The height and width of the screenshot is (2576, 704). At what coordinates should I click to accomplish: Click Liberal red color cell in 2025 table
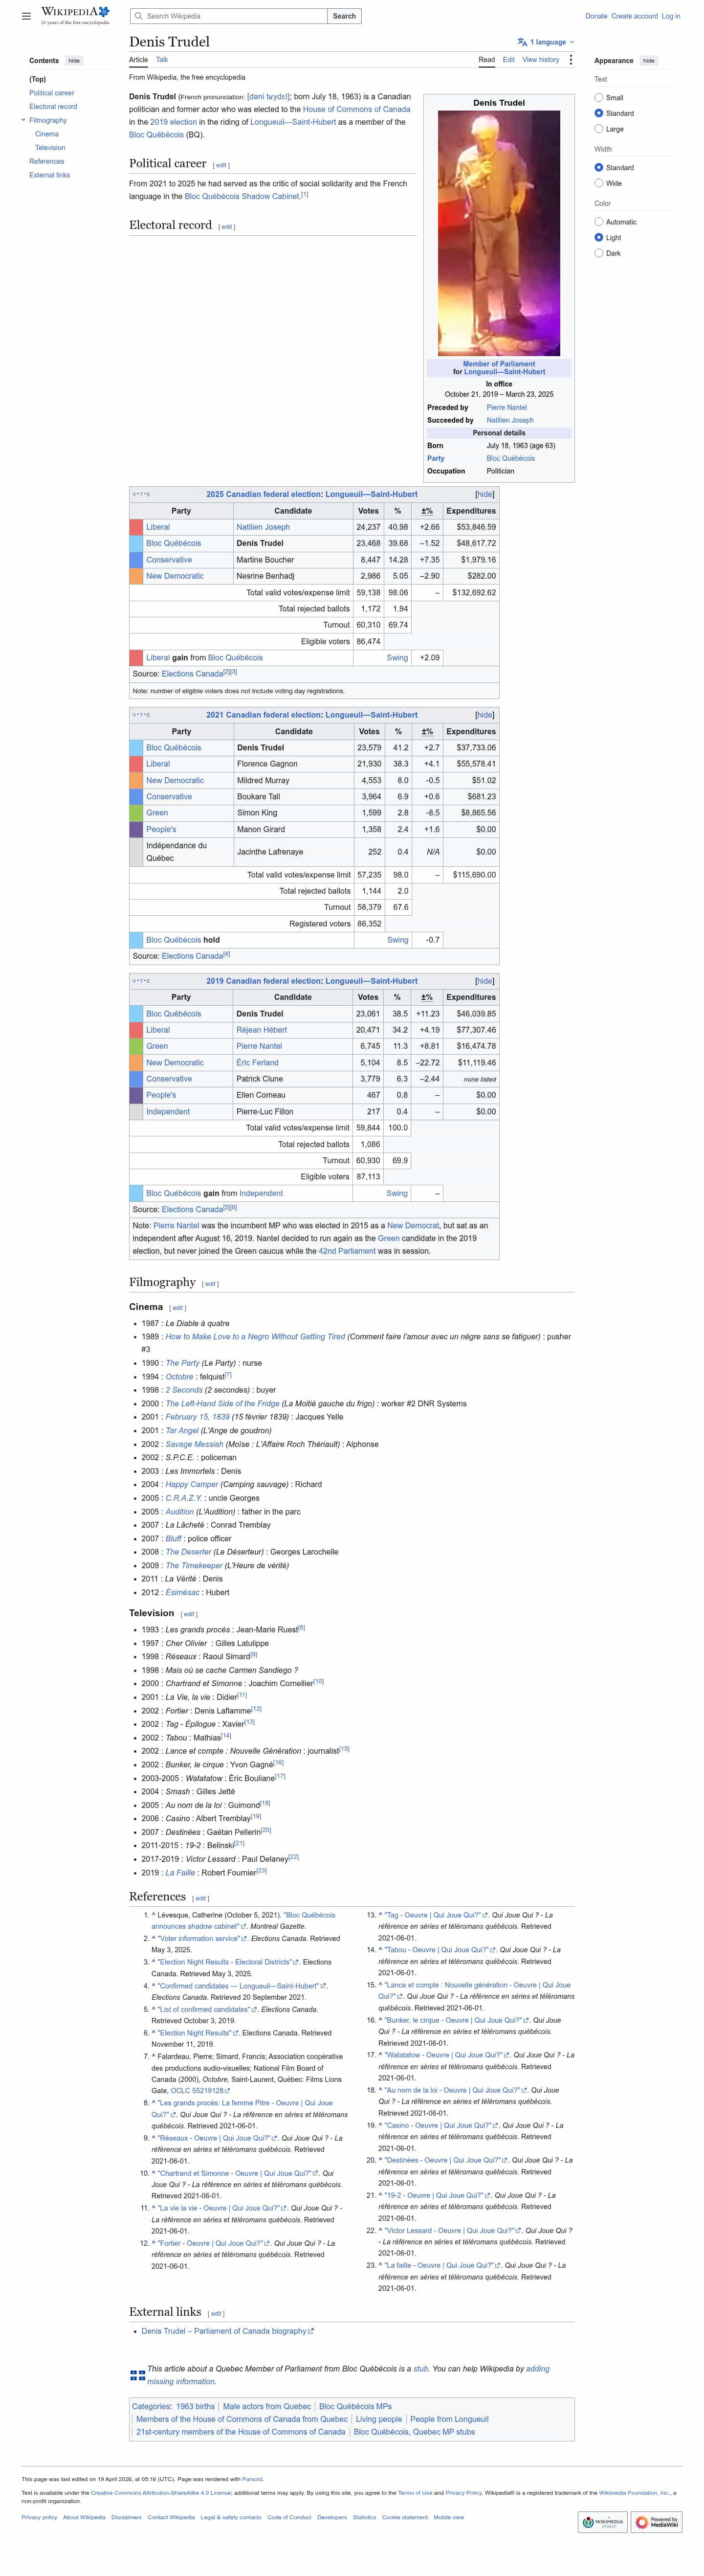click(x=136, y=527)
